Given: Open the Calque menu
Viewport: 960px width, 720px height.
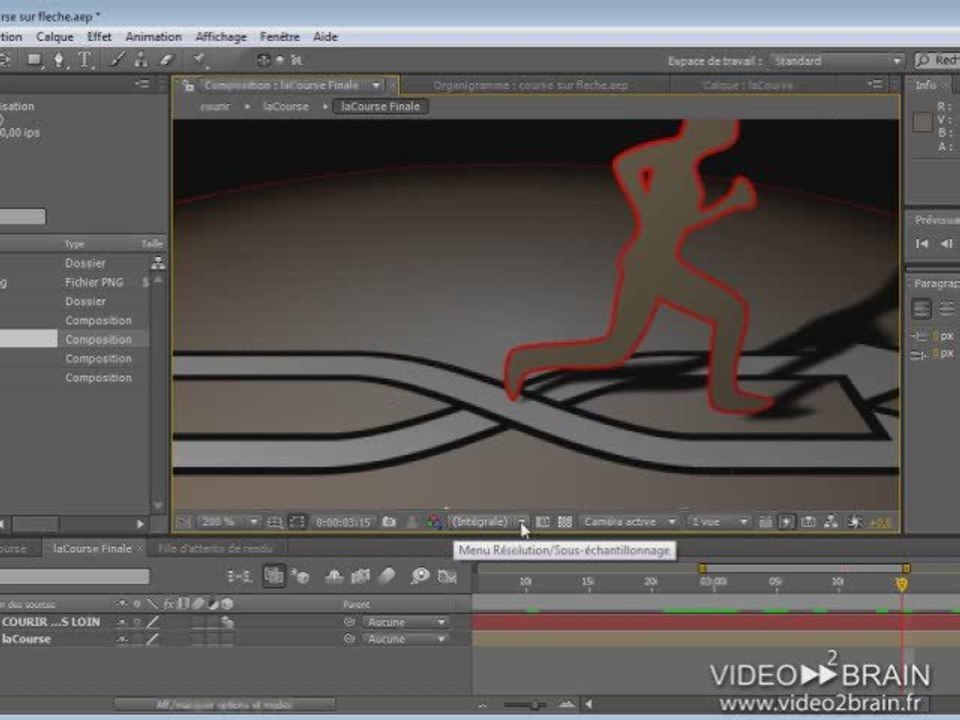Looking at the screenshot, I should [x=54, y=37].
